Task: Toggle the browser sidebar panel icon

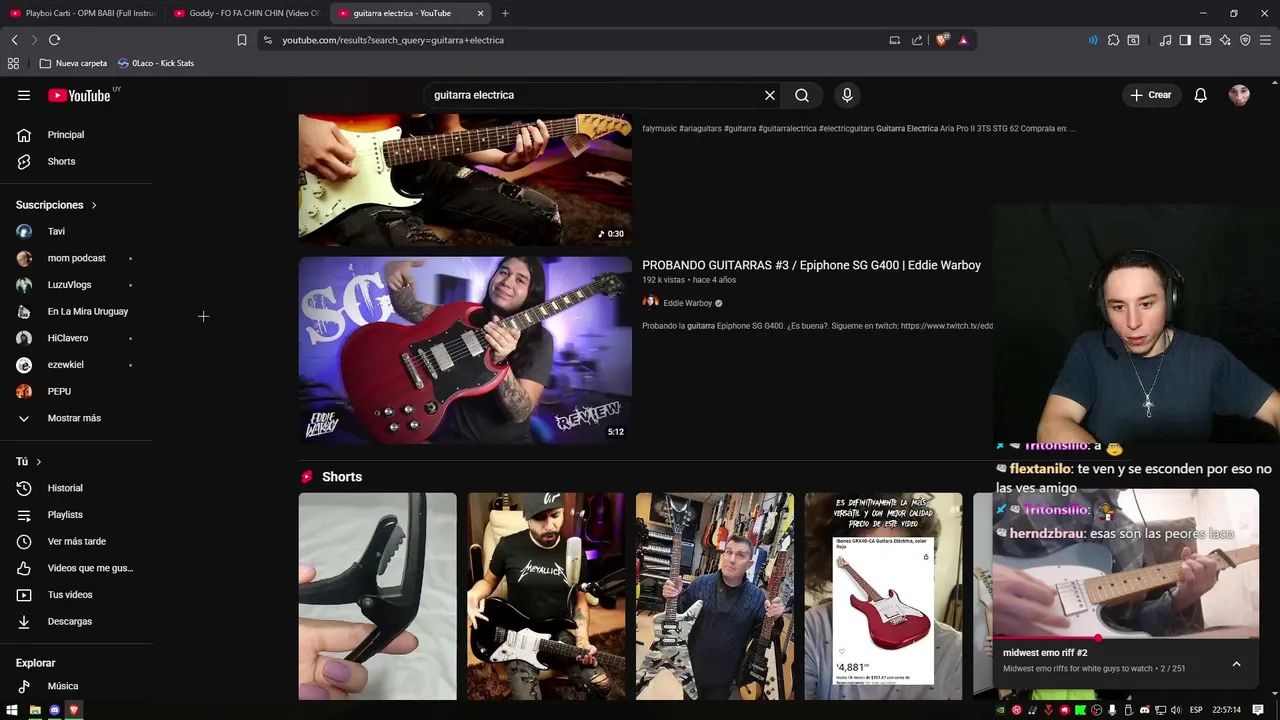Action: 1185,40
